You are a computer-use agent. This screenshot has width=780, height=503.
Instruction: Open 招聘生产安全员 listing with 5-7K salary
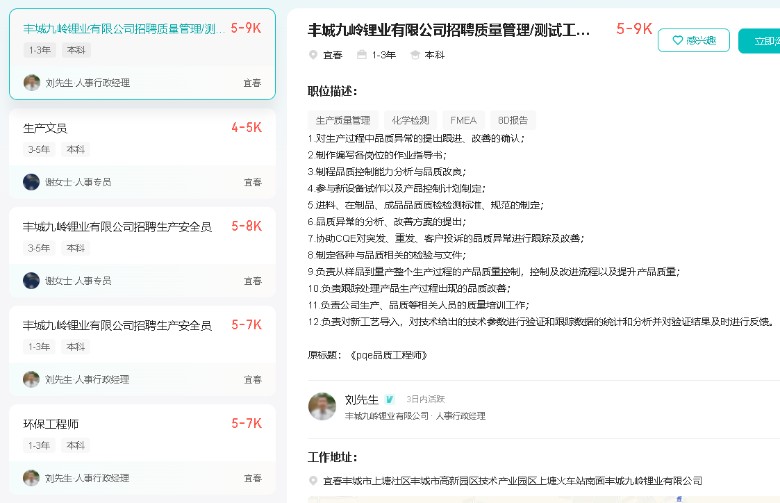(x=117, y=326)
